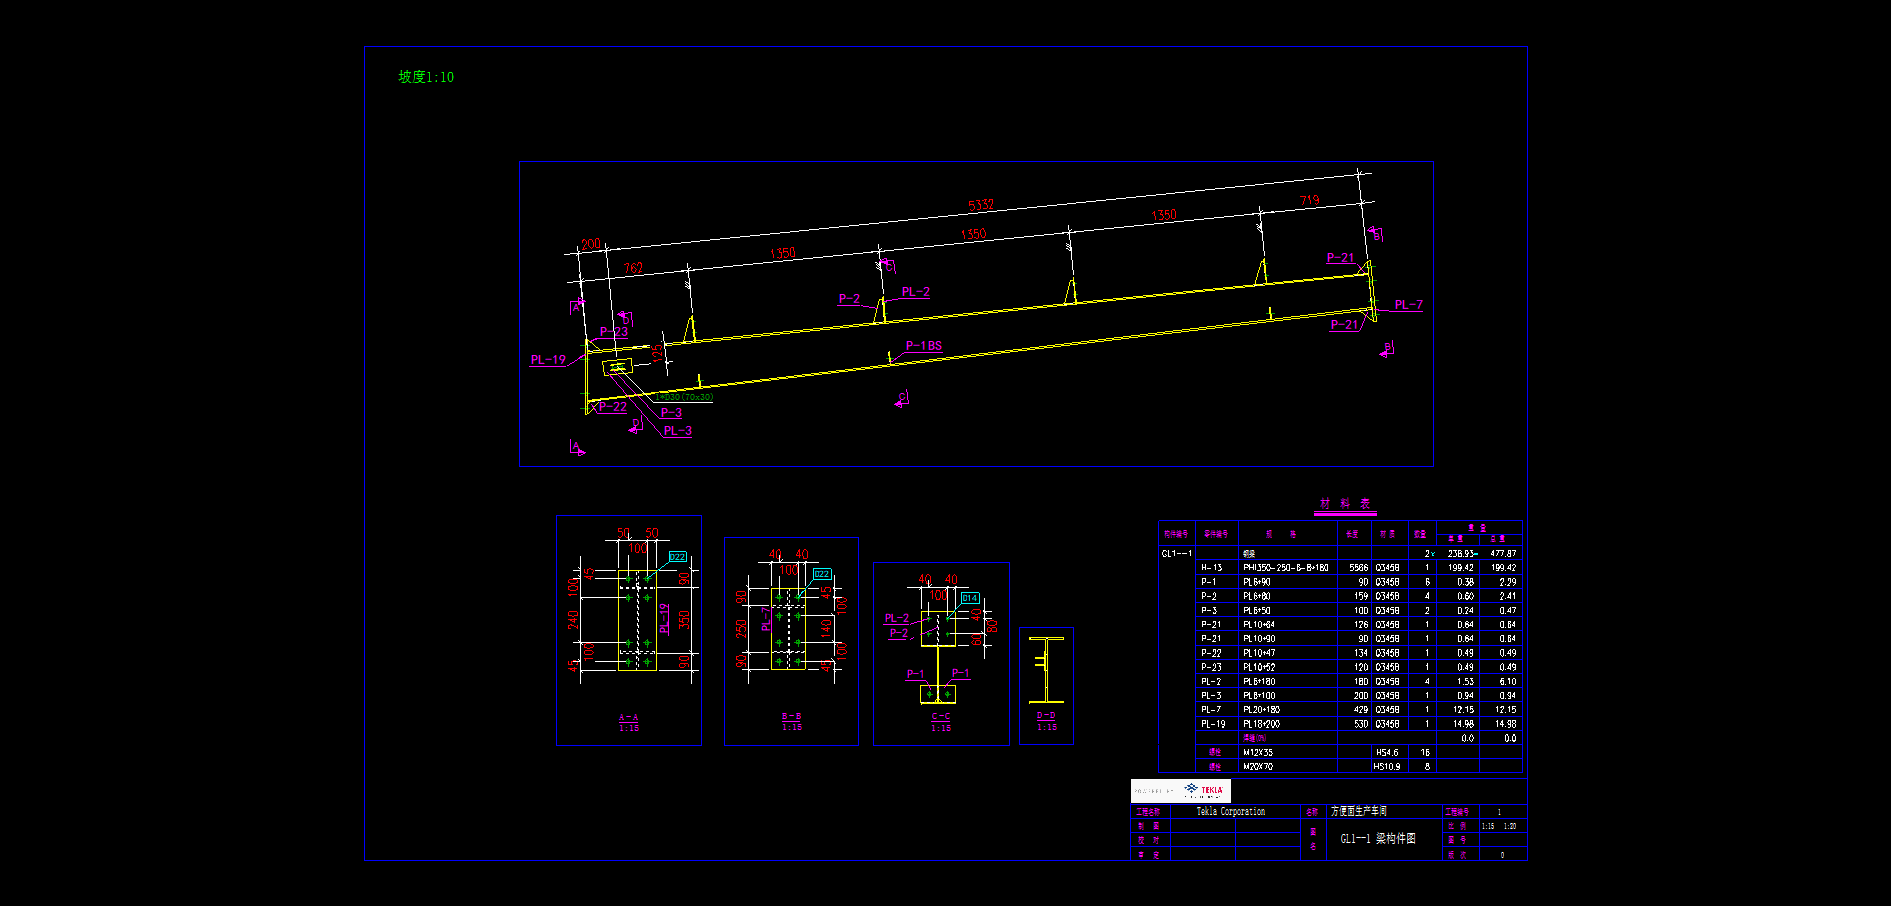Click the 材料表 material table heading
This screenshot has height=906, width=1891.
coord(1344,504)
